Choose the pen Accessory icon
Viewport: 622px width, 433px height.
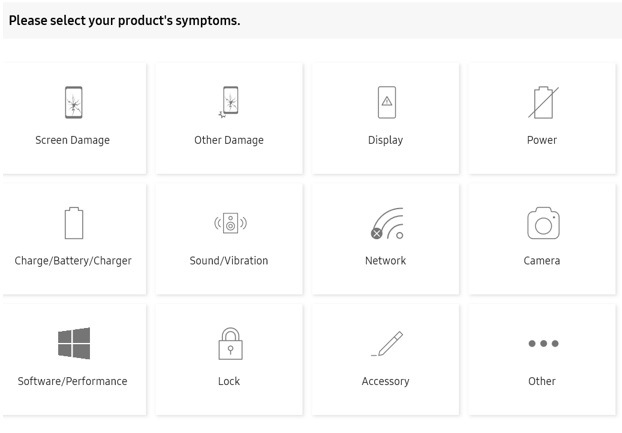(x=387, y=344)
